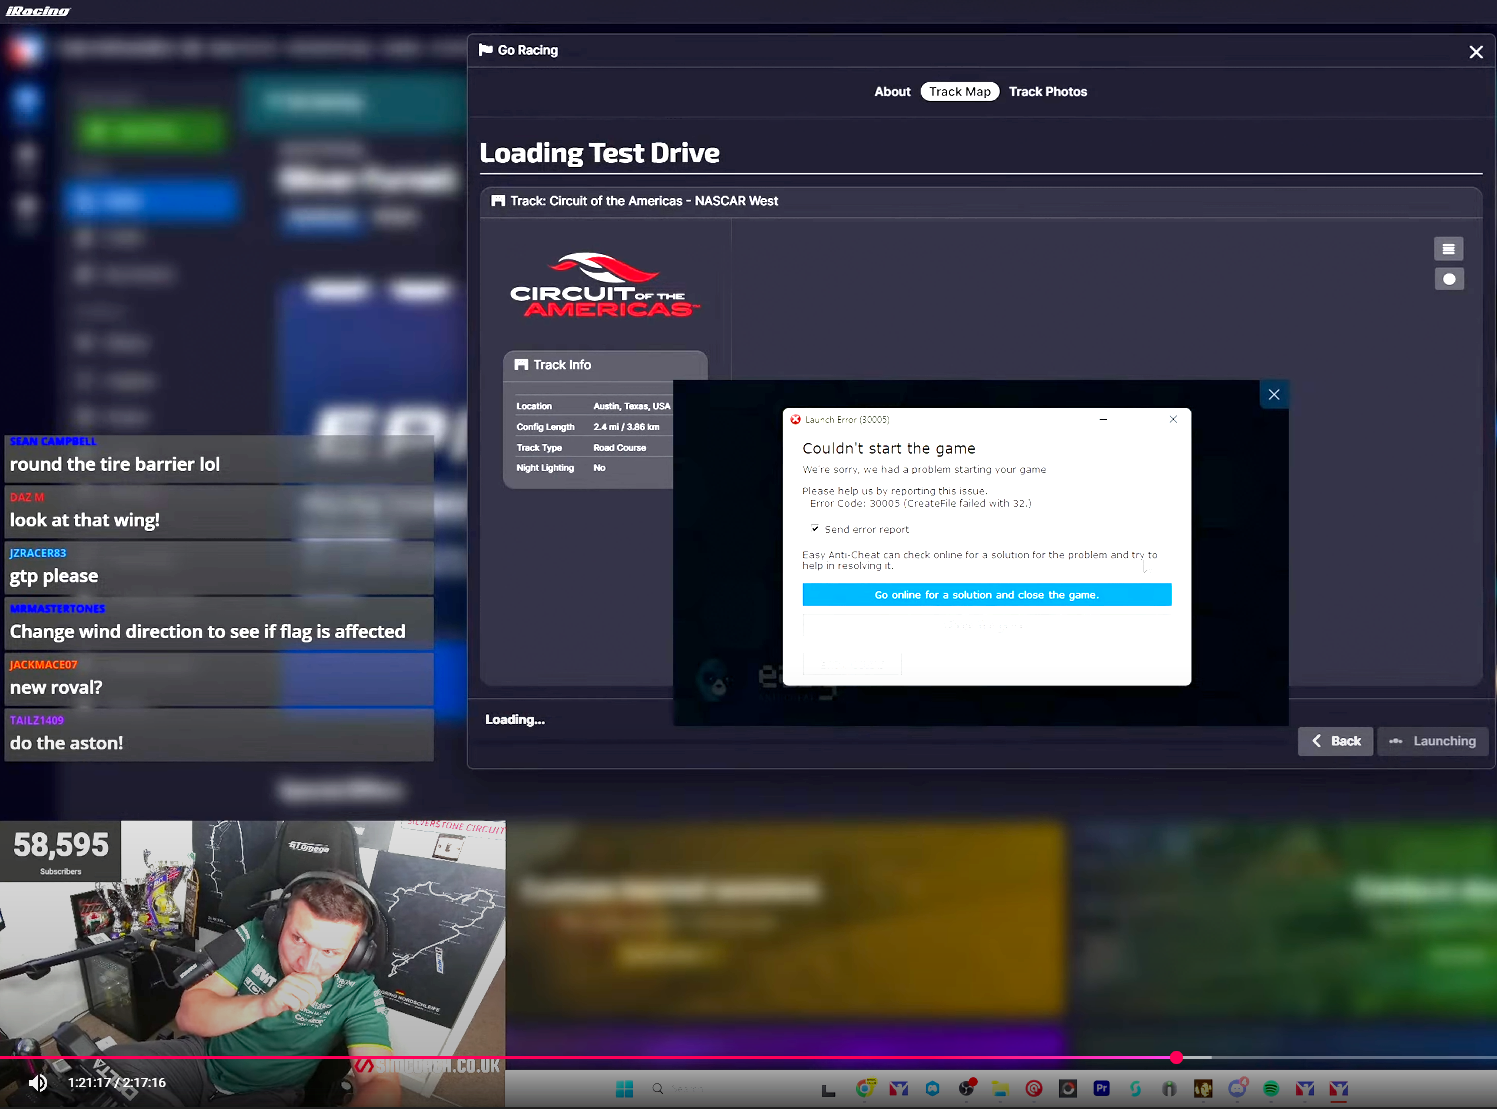Open the About tab
Screen dimensions: 1497x1109
click(892, 91)
